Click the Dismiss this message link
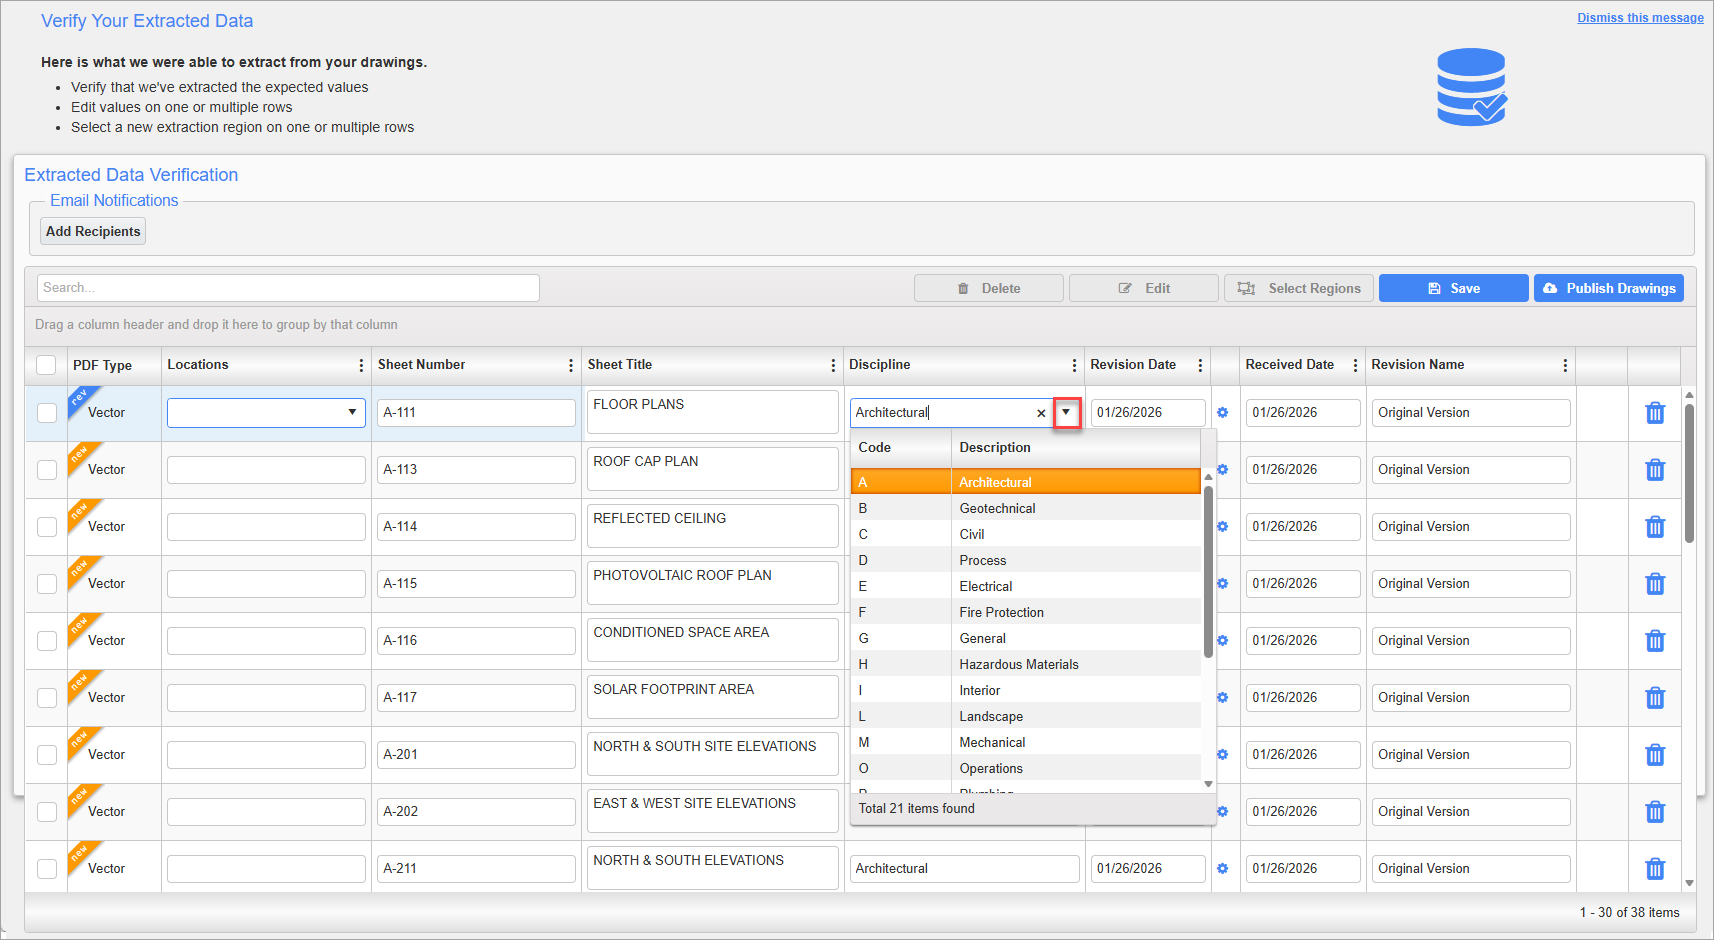Image resolution: width=1714 pixels, height=940 pixels. [1640, 17]
